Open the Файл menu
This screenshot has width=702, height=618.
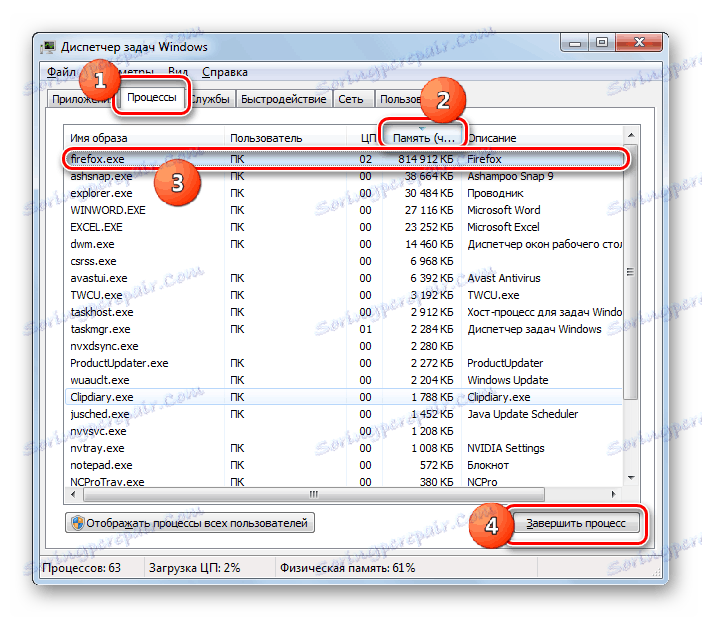point(61,72)
